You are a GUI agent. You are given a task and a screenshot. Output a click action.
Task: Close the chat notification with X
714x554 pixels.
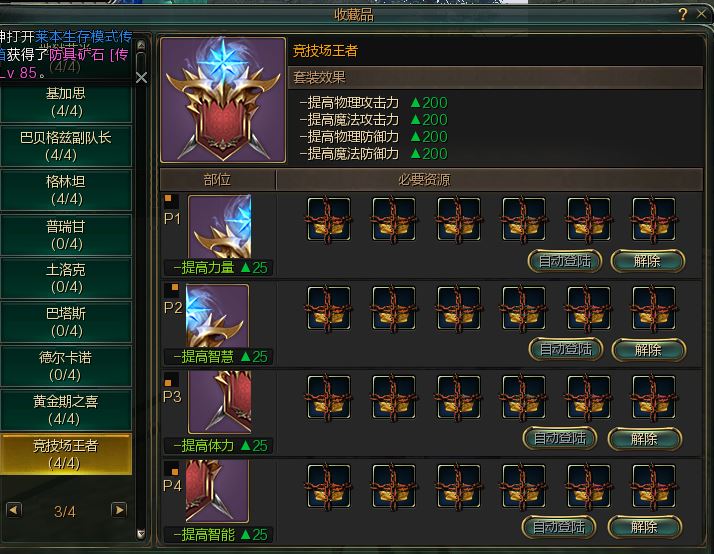click(141, 77)
